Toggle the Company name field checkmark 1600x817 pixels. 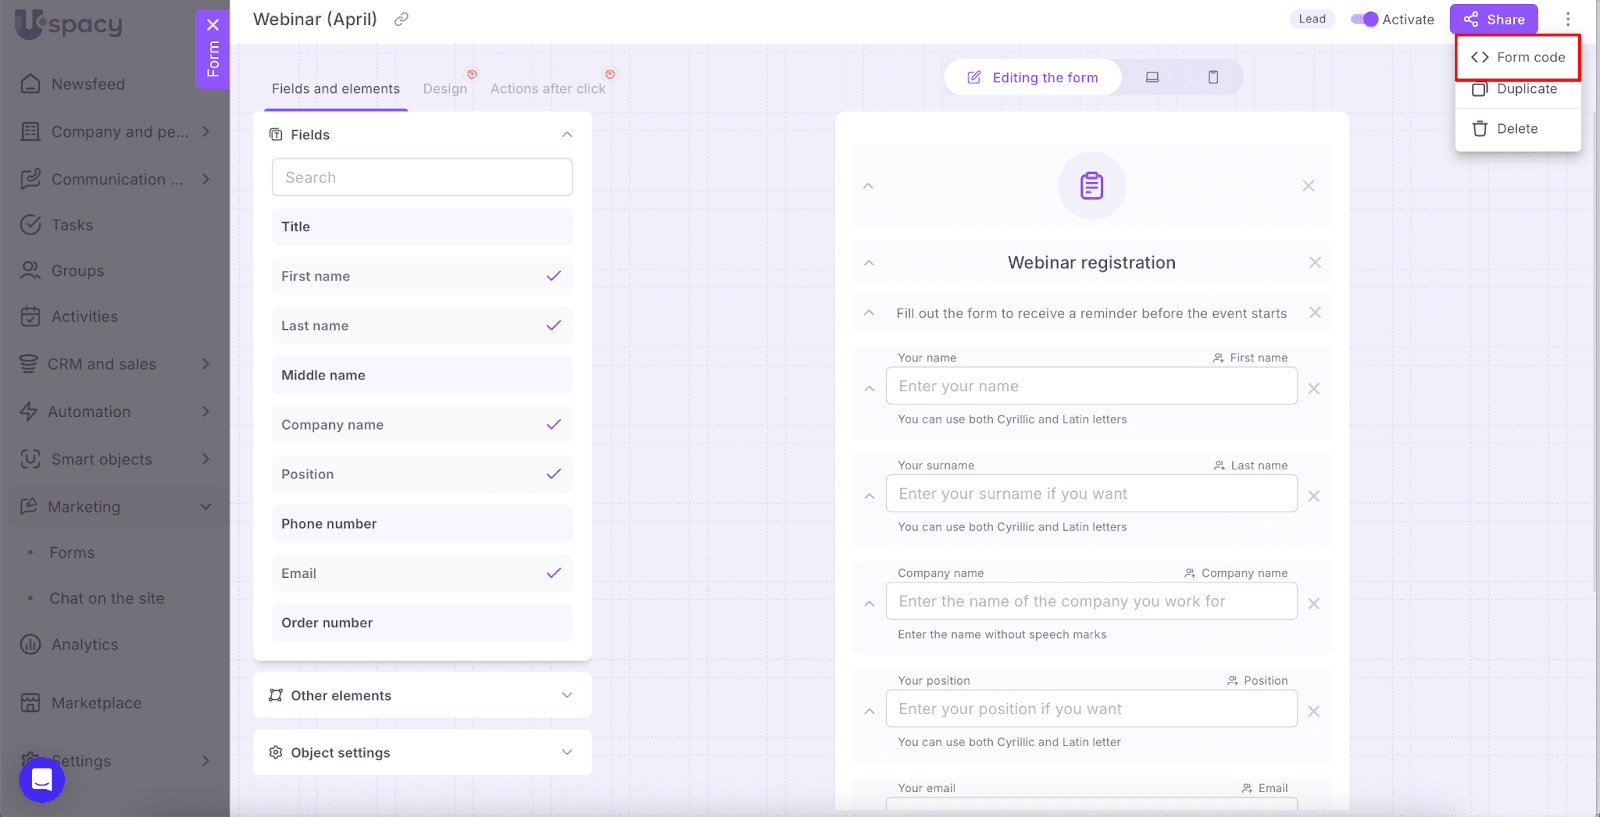point(554,425)
